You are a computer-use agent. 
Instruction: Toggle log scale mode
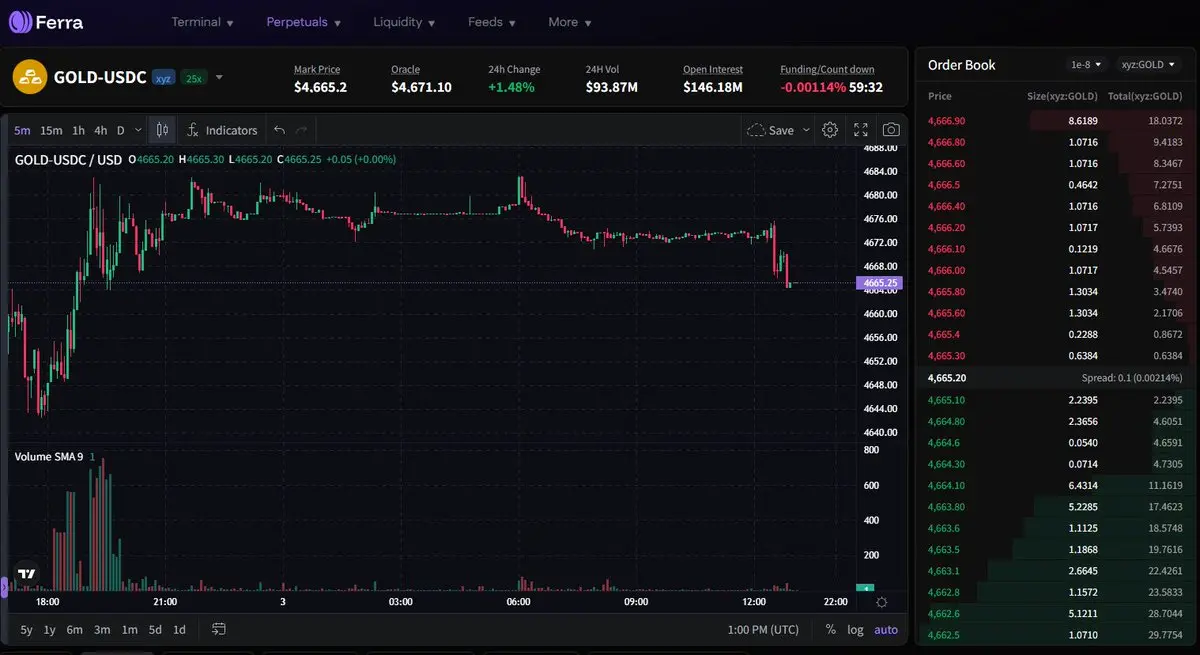[856, 630]
